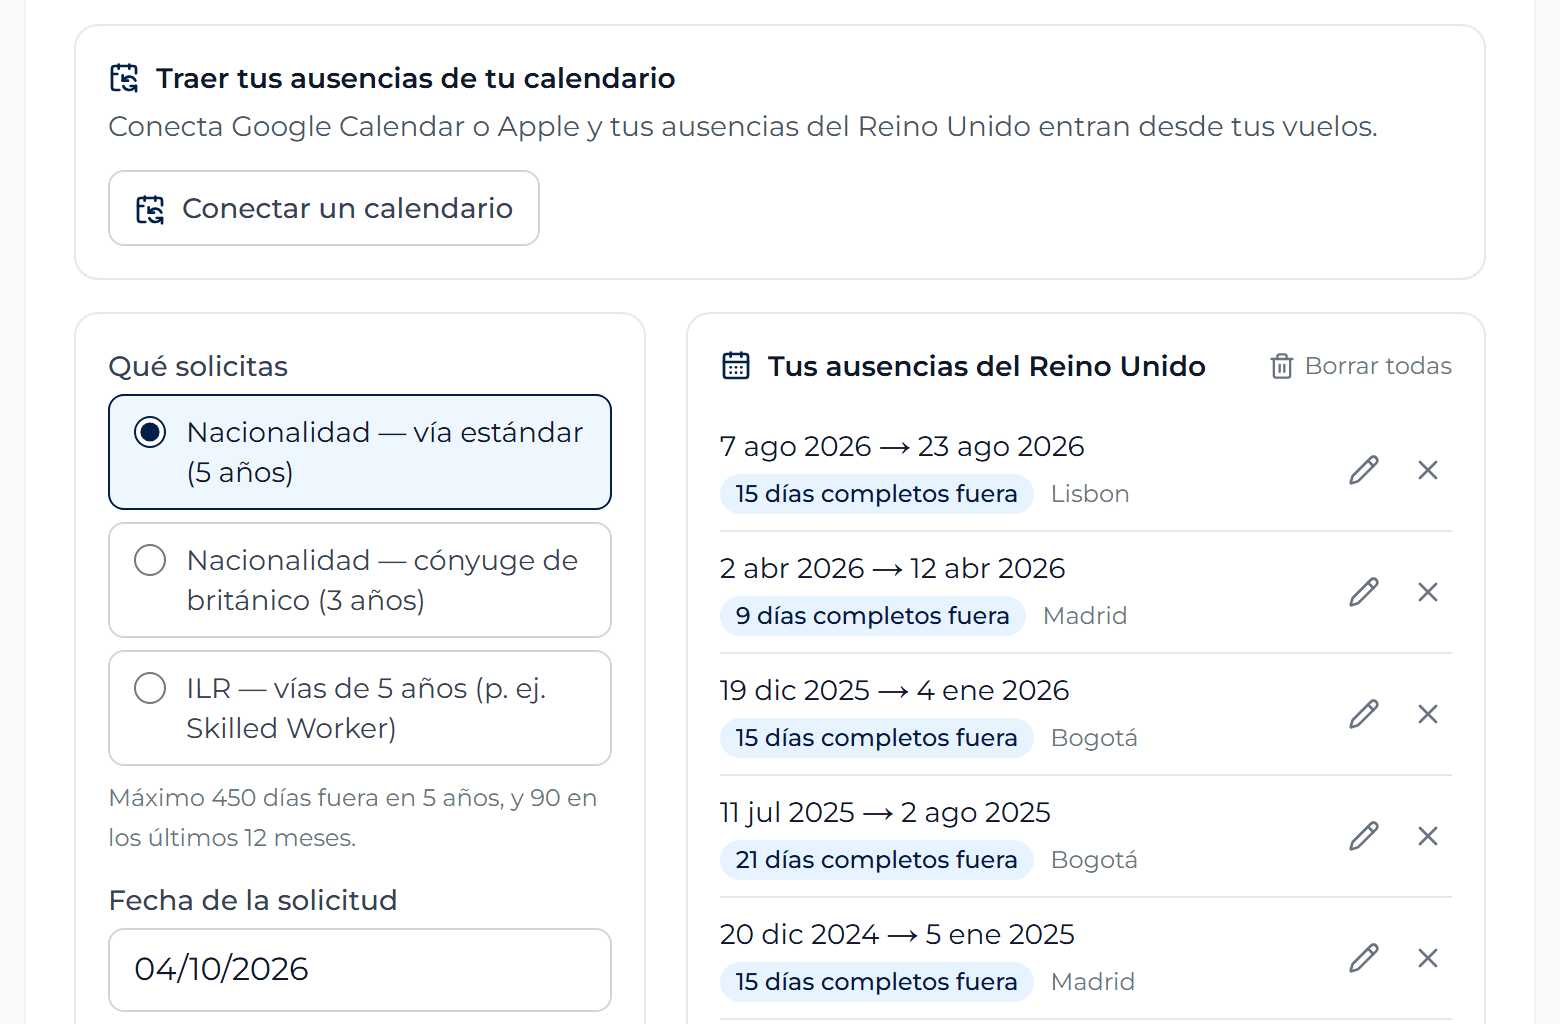
Task: Edit the 11 jul 2025 Bogotá absence
Action: tap(1364, 836)
